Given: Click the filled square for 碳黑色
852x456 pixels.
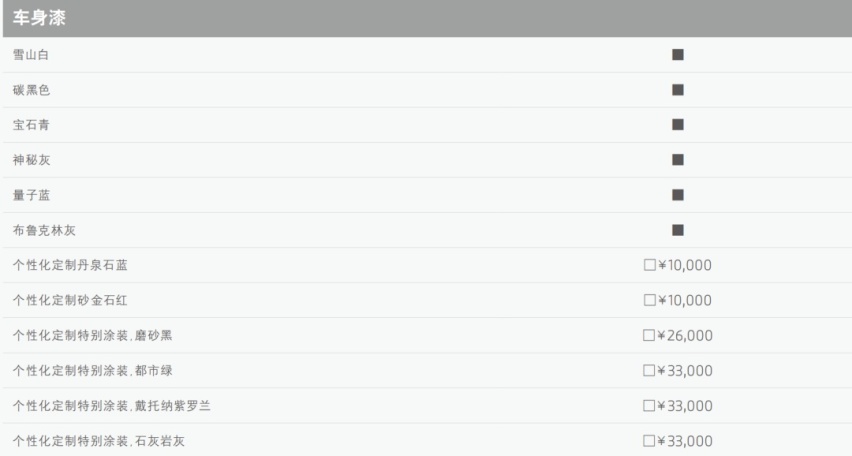Looking at the screenshot, I should point(678,90).
